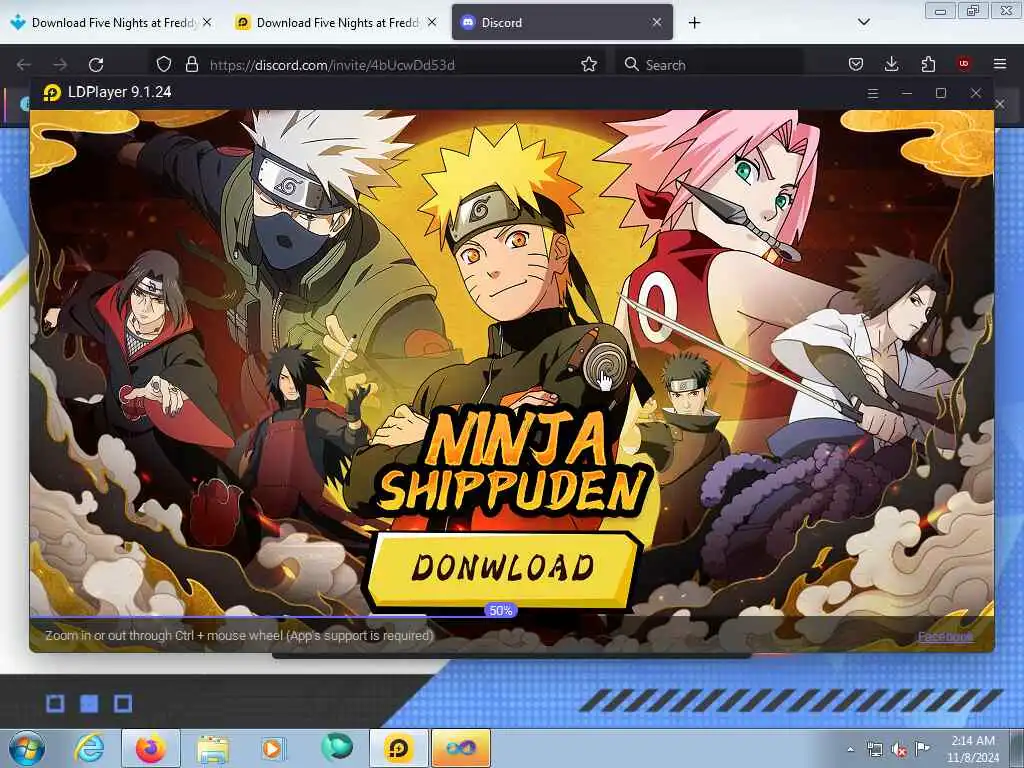The height and width of the screenshot is (768, 1024).
Task: Close the first Download Five Nights tab
Action: point(207,22)
